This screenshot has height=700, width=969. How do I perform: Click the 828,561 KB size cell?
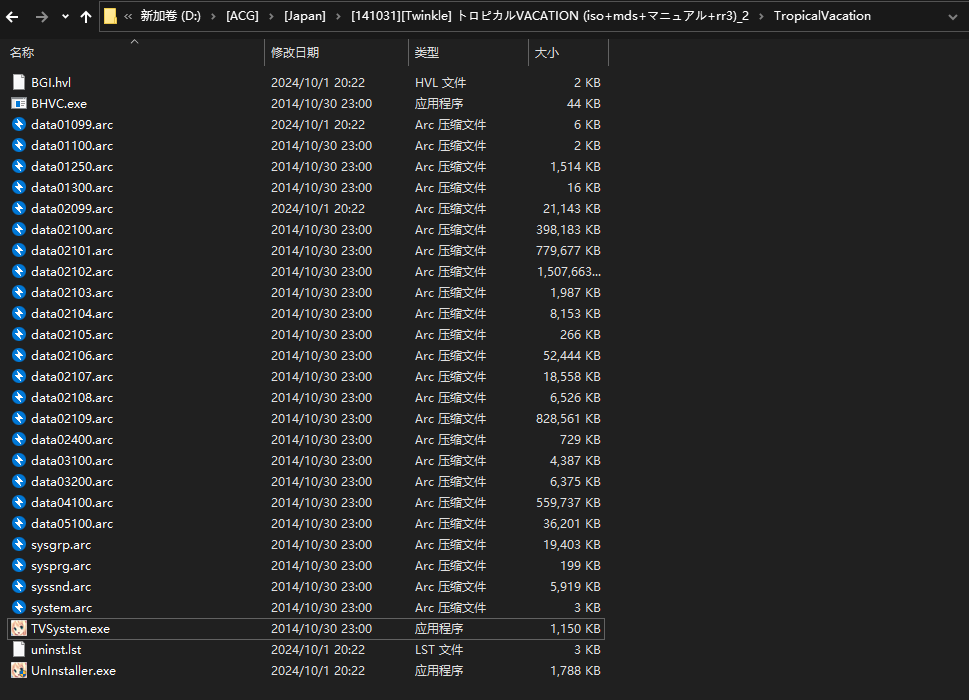[x=568, y=418]
